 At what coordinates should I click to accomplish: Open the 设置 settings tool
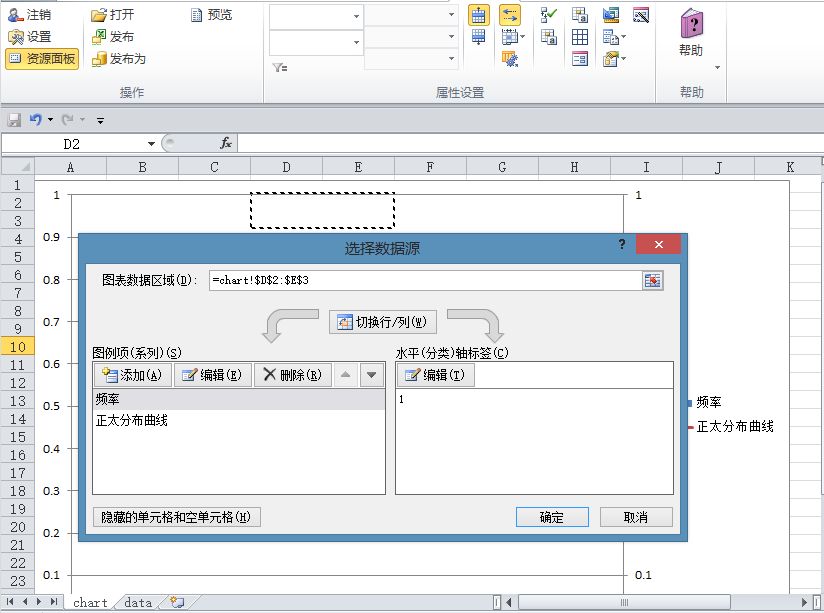click(x=30, y=37)
